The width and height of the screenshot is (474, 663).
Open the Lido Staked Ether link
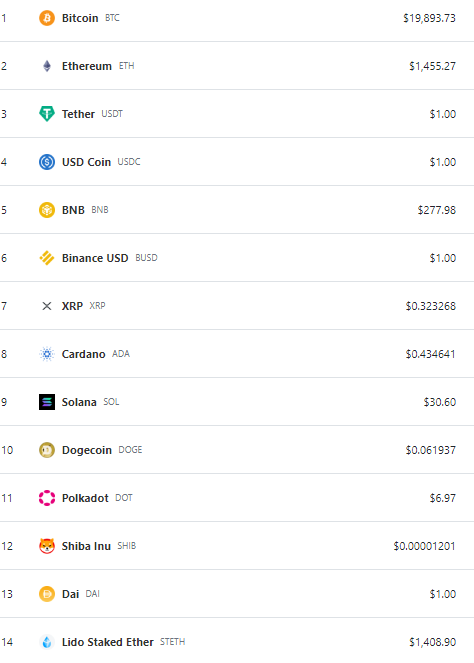(x=107, y=642)
